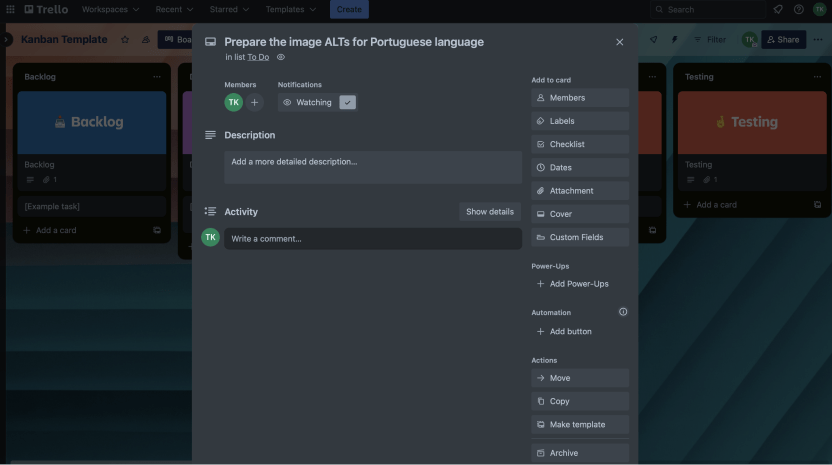Open the help information icon
This screenshot has height=465, width=832.
tap(799, 9)
